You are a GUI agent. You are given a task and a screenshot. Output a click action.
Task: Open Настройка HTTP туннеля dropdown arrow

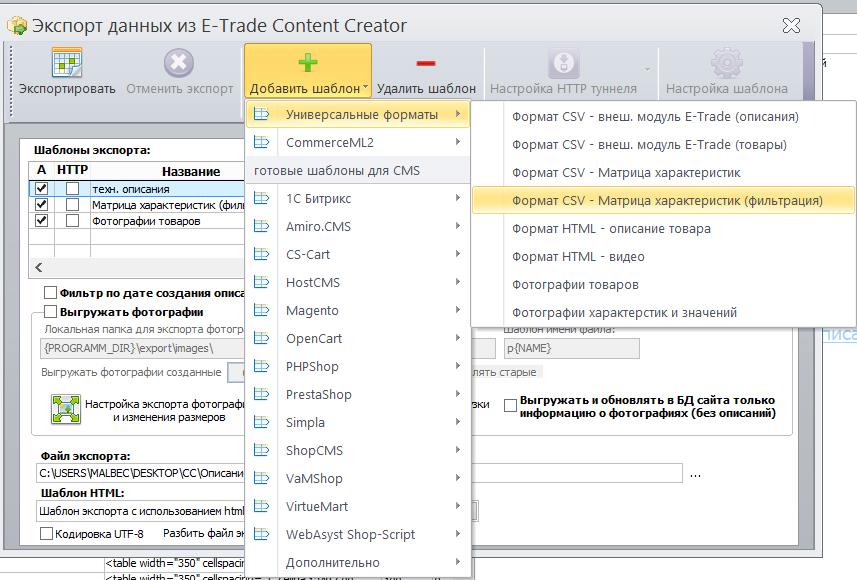647,69
